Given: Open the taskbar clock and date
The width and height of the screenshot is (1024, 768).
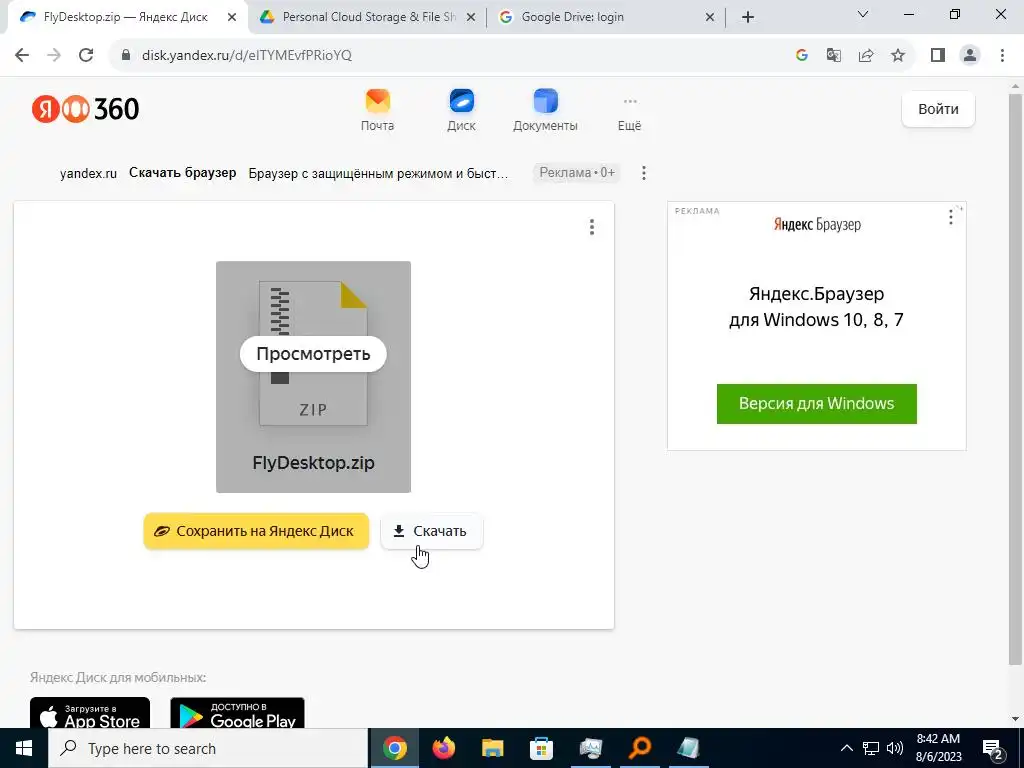Looking at the screenshot, I should [x=938, y=748].
